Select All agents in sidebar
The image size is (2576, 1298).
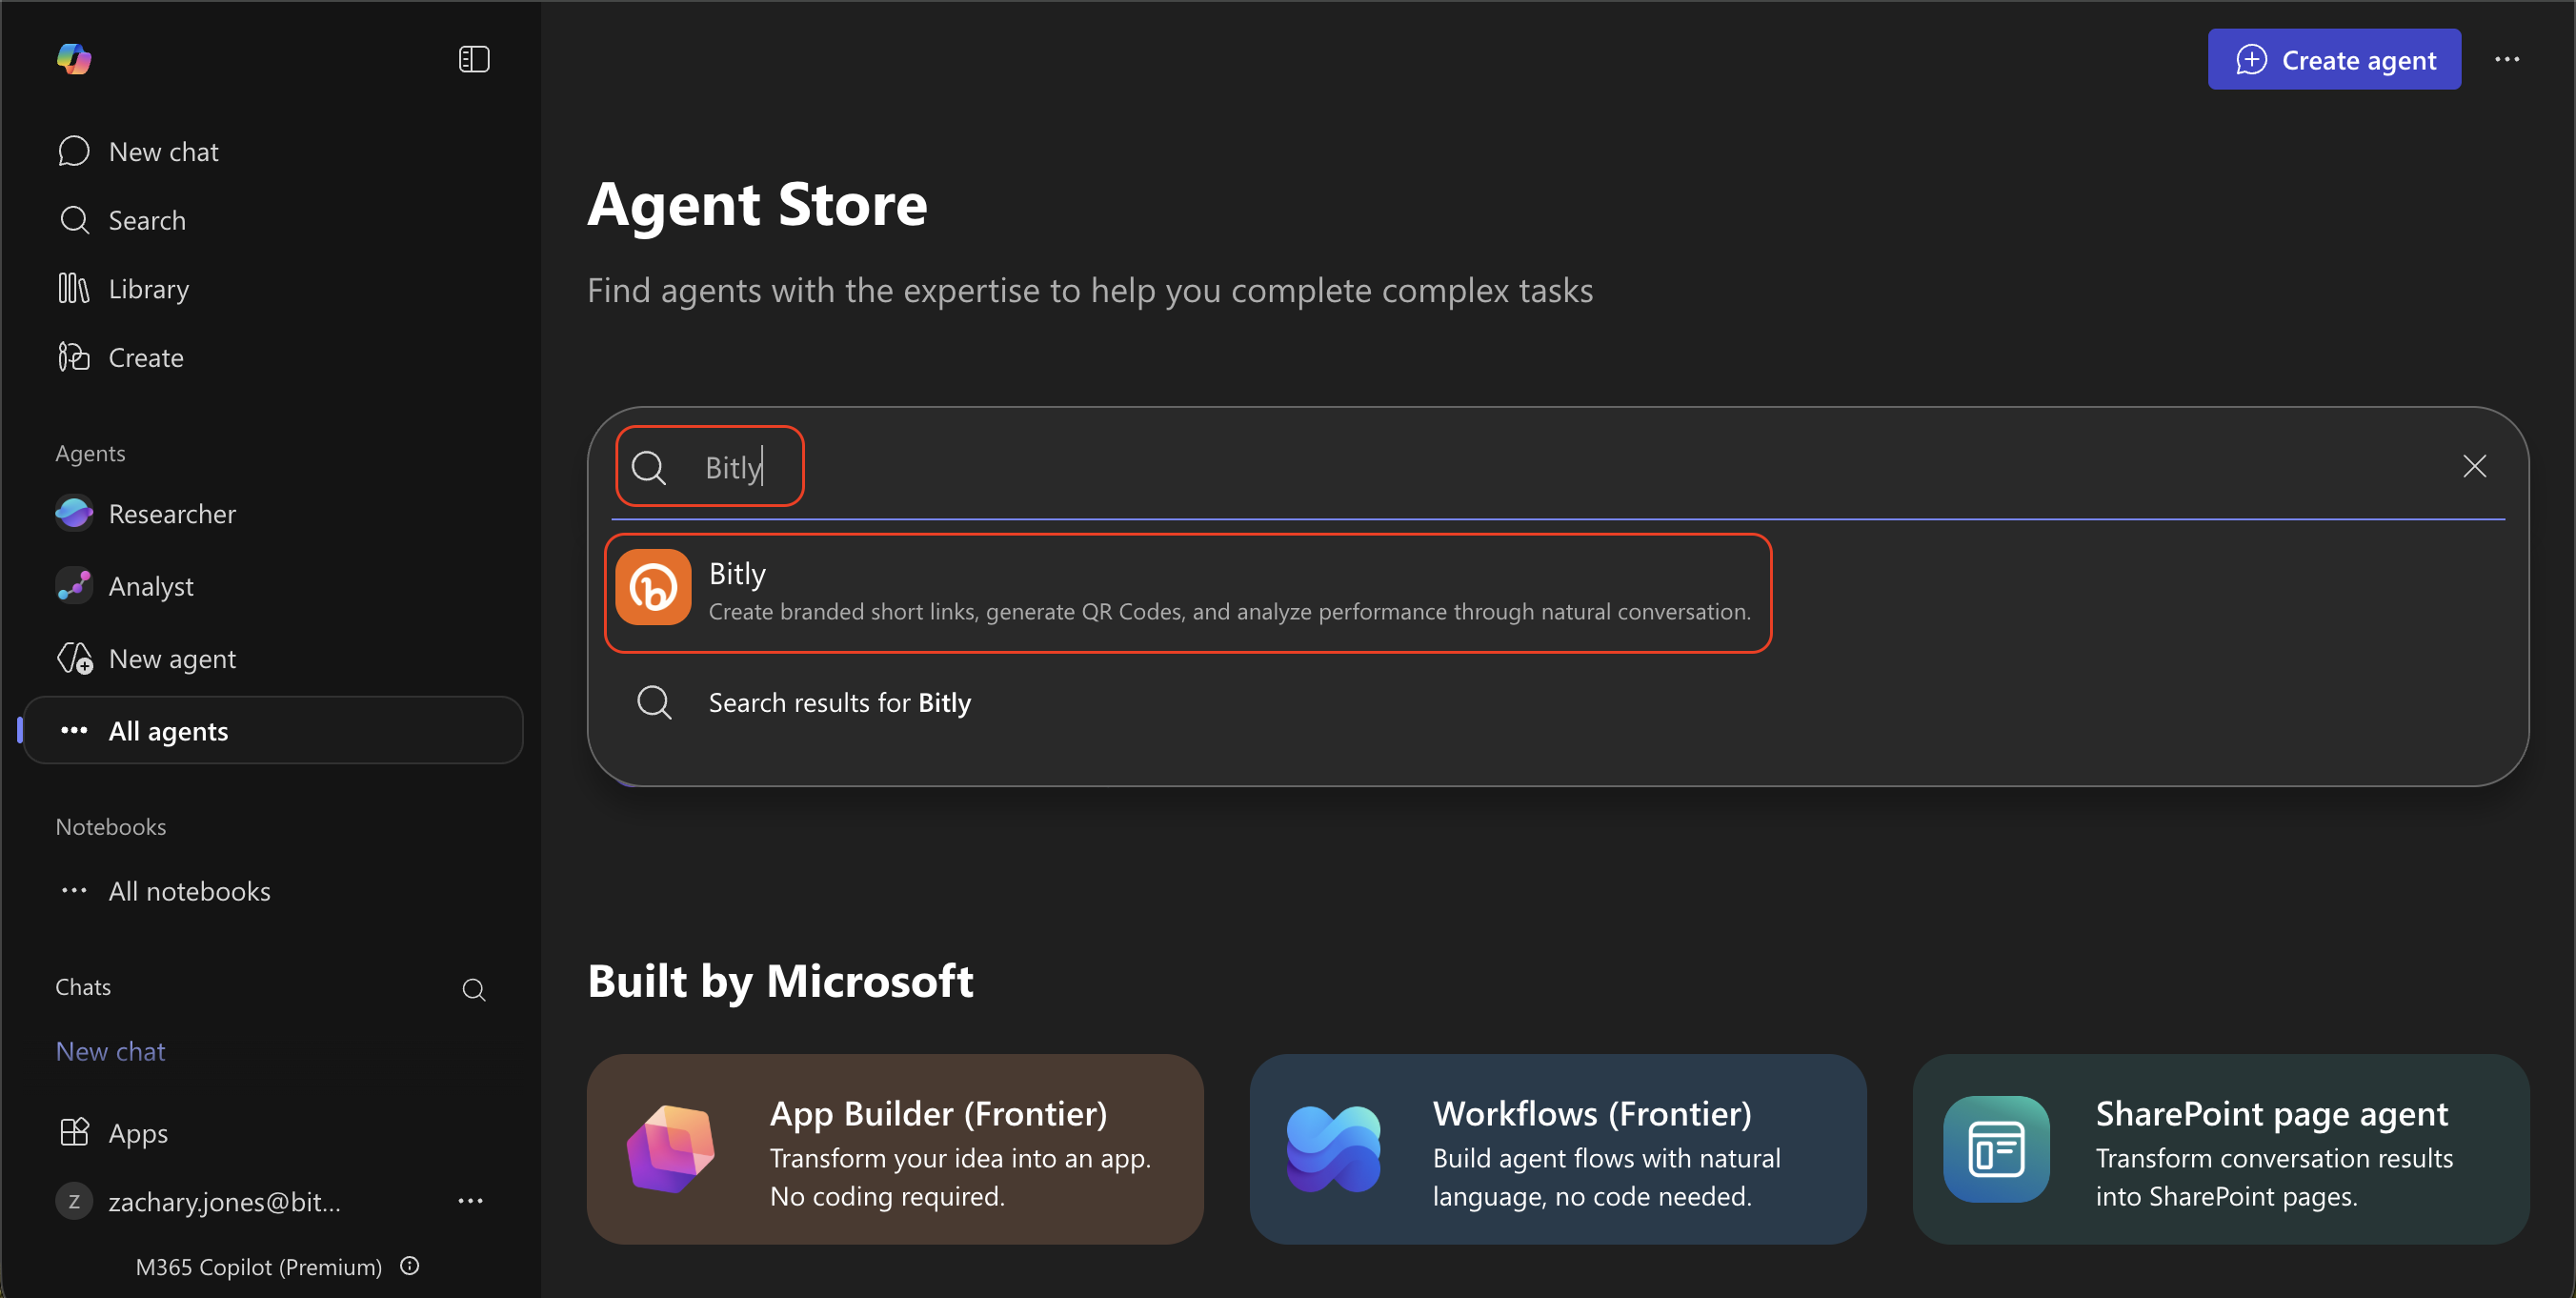(272, 731)
